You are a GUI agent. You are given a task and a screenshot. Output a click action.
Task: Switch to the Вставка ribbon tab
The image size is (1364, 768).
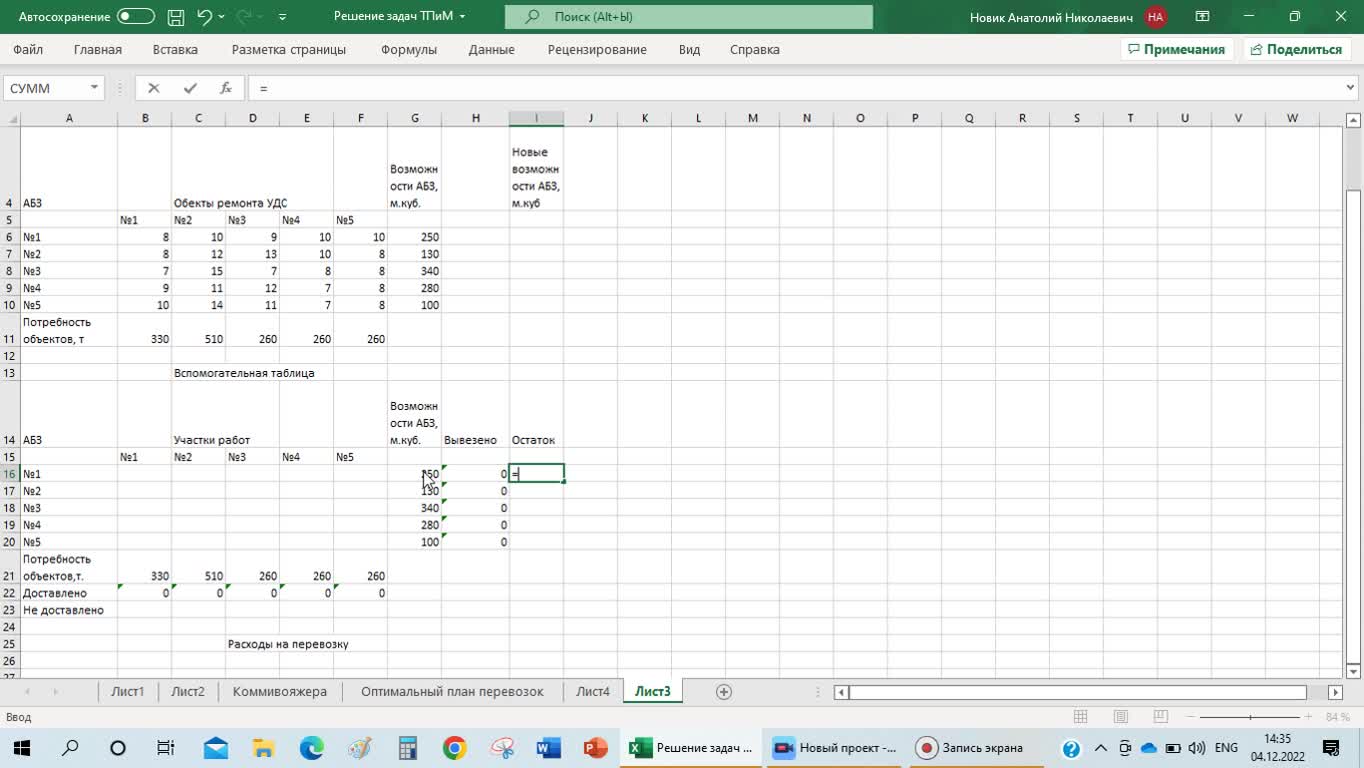(x=175, y=49)
